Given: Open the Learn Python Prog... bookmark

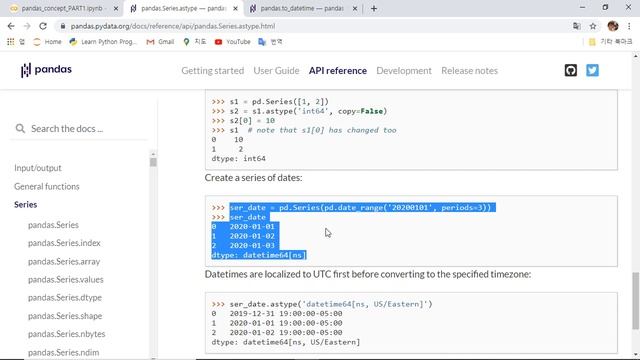Looking at the screenshot, I should pos(103,42).
